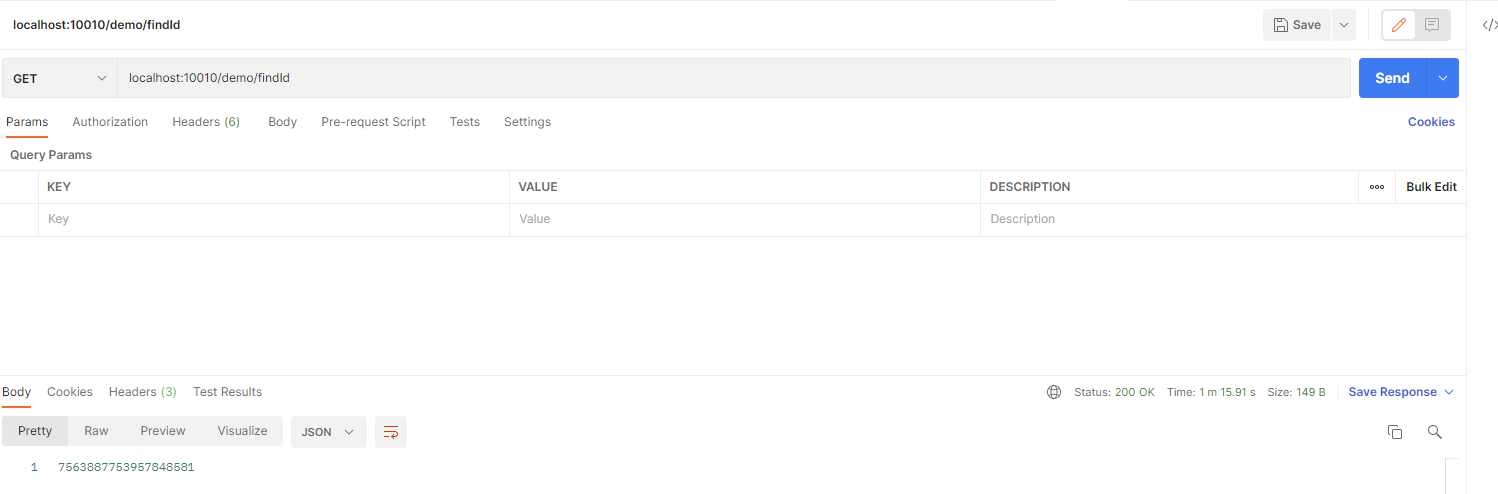Open the JSON format dropdown
The image size is (1498, 494).
click(329, 432)
